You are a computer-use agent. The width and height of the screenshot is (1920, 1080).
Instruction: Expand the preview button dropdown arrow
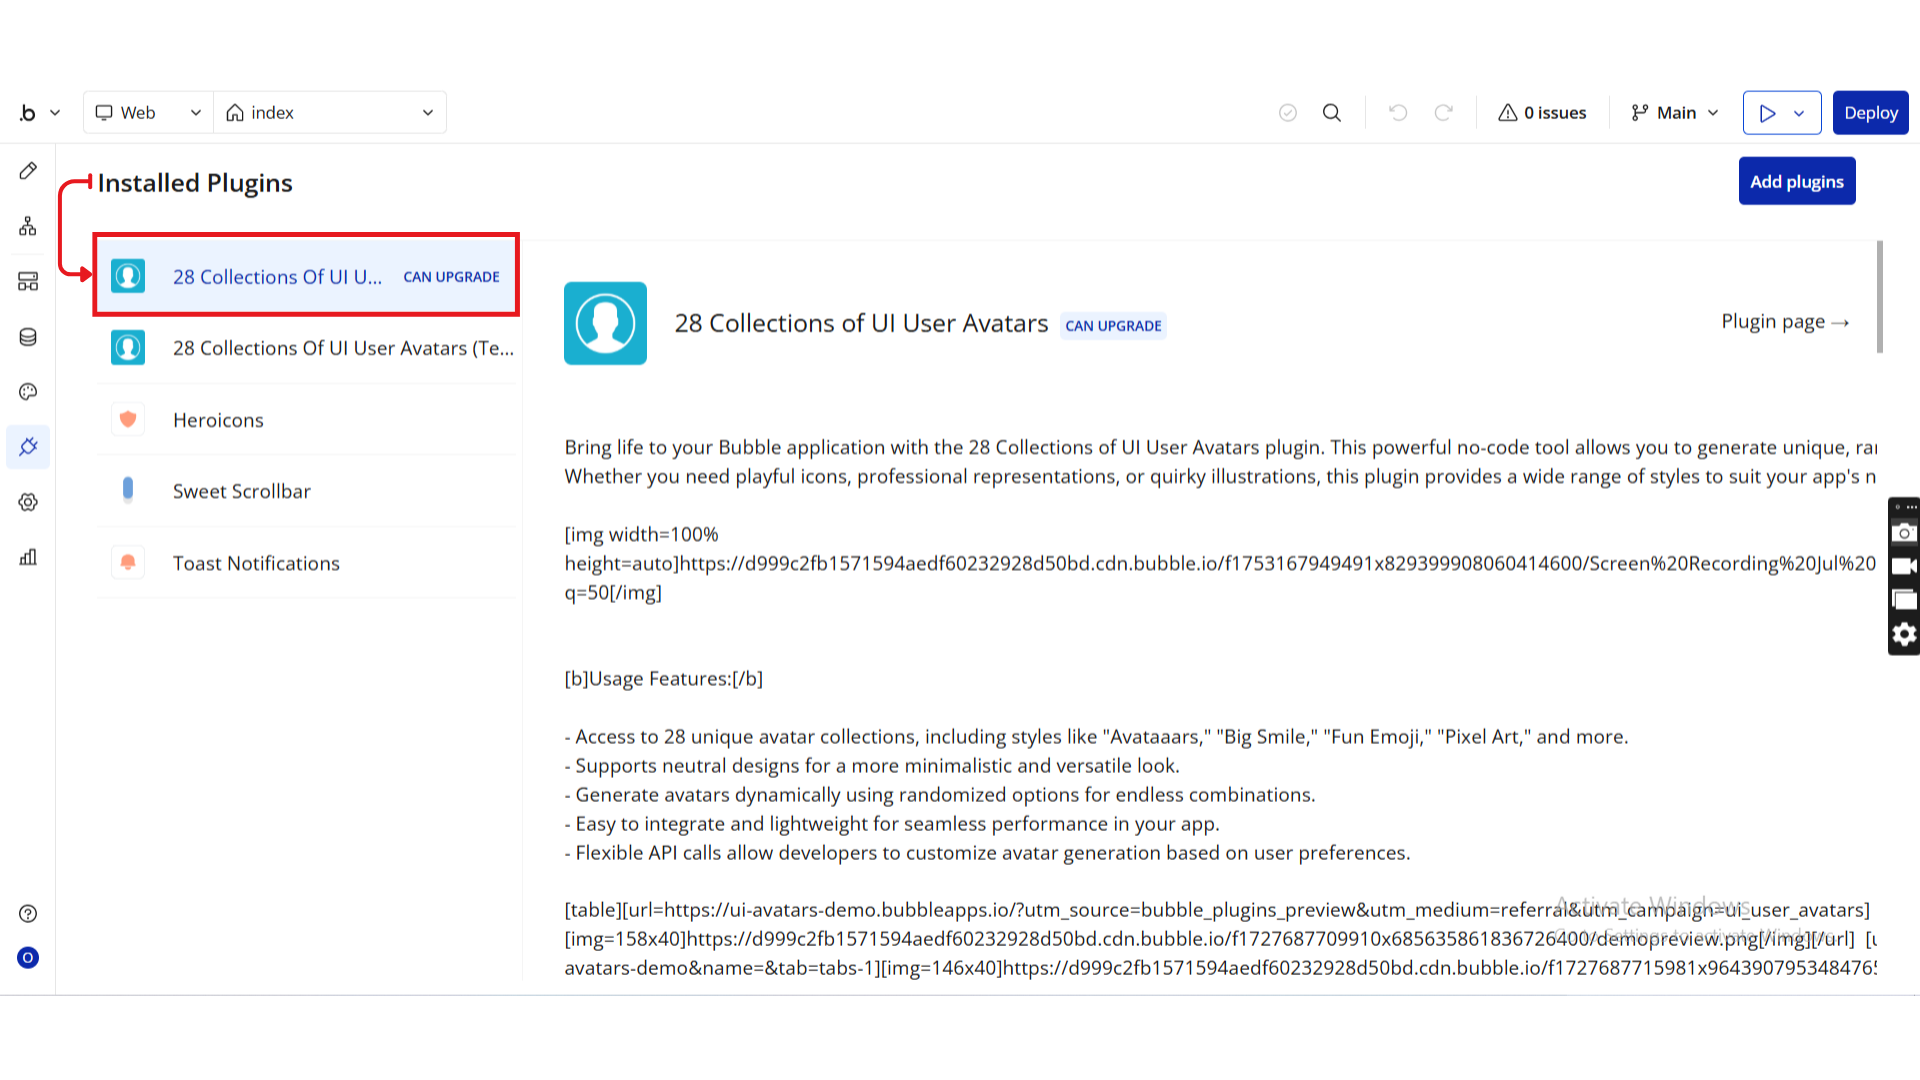point(1800,113)
